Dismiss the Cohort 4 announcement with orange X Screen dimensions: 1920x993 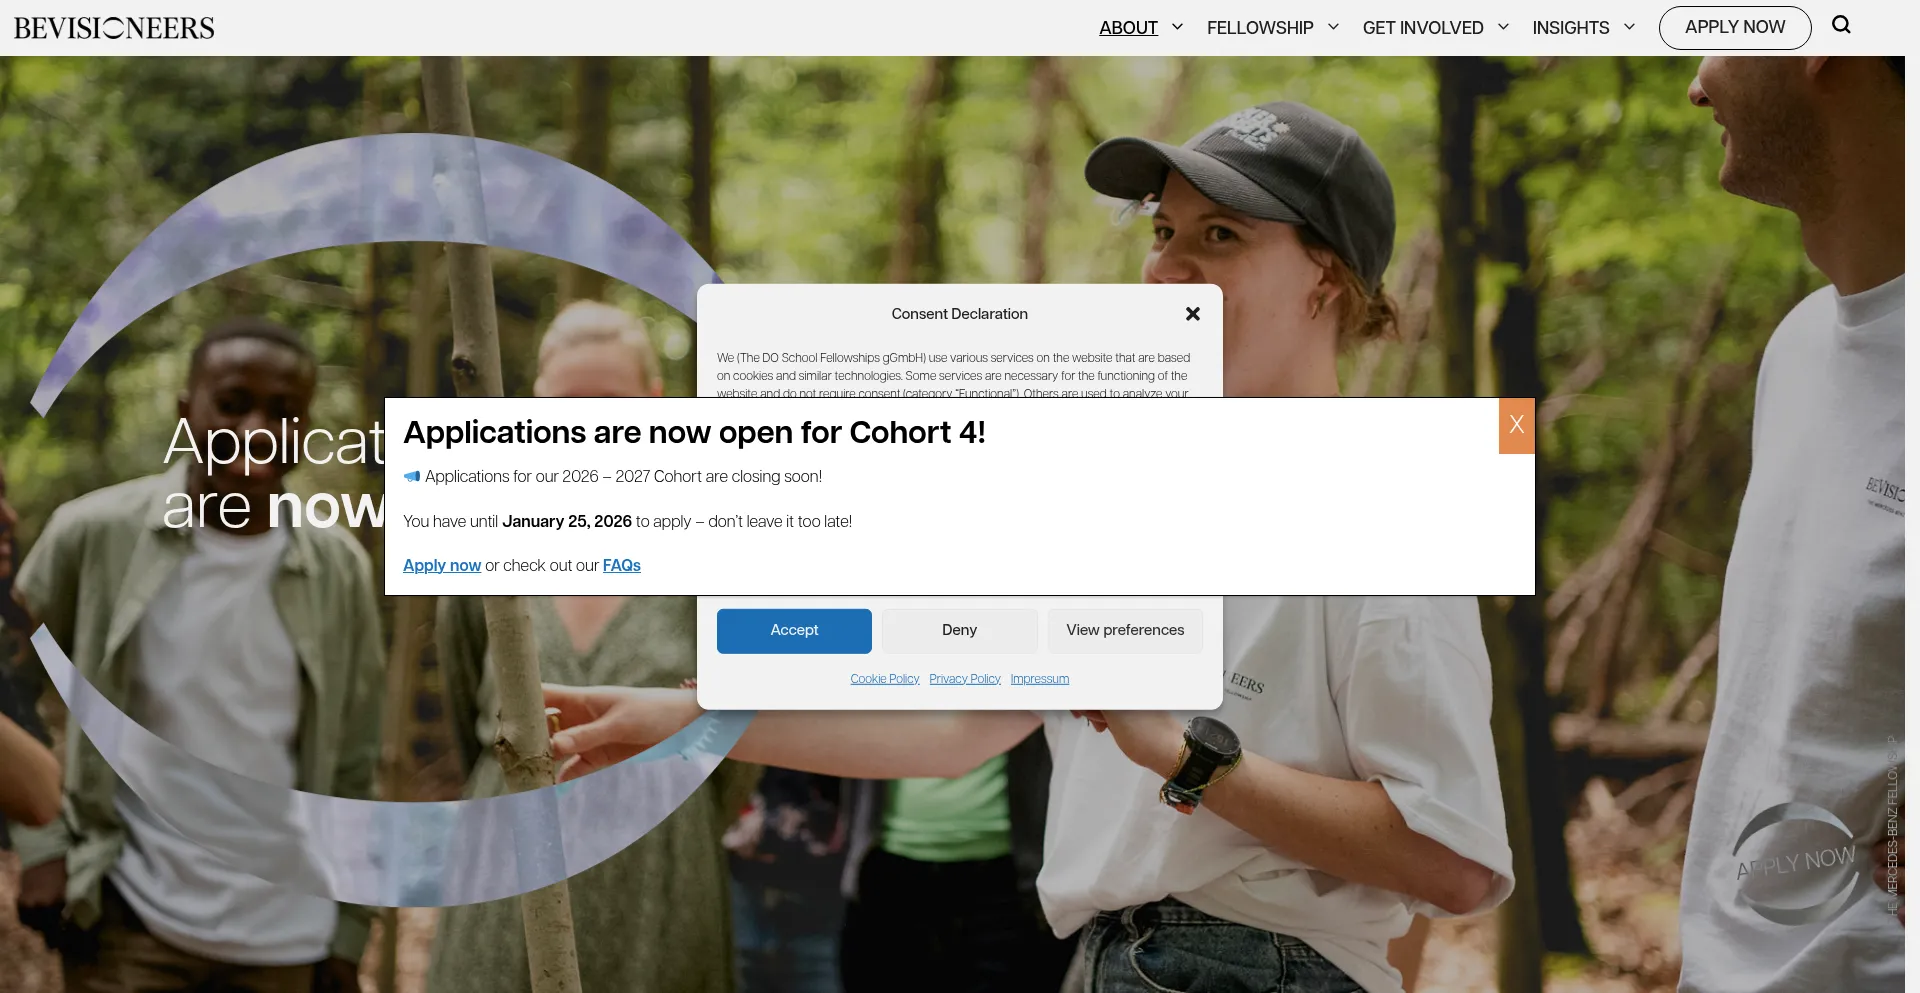point(1517,425)
